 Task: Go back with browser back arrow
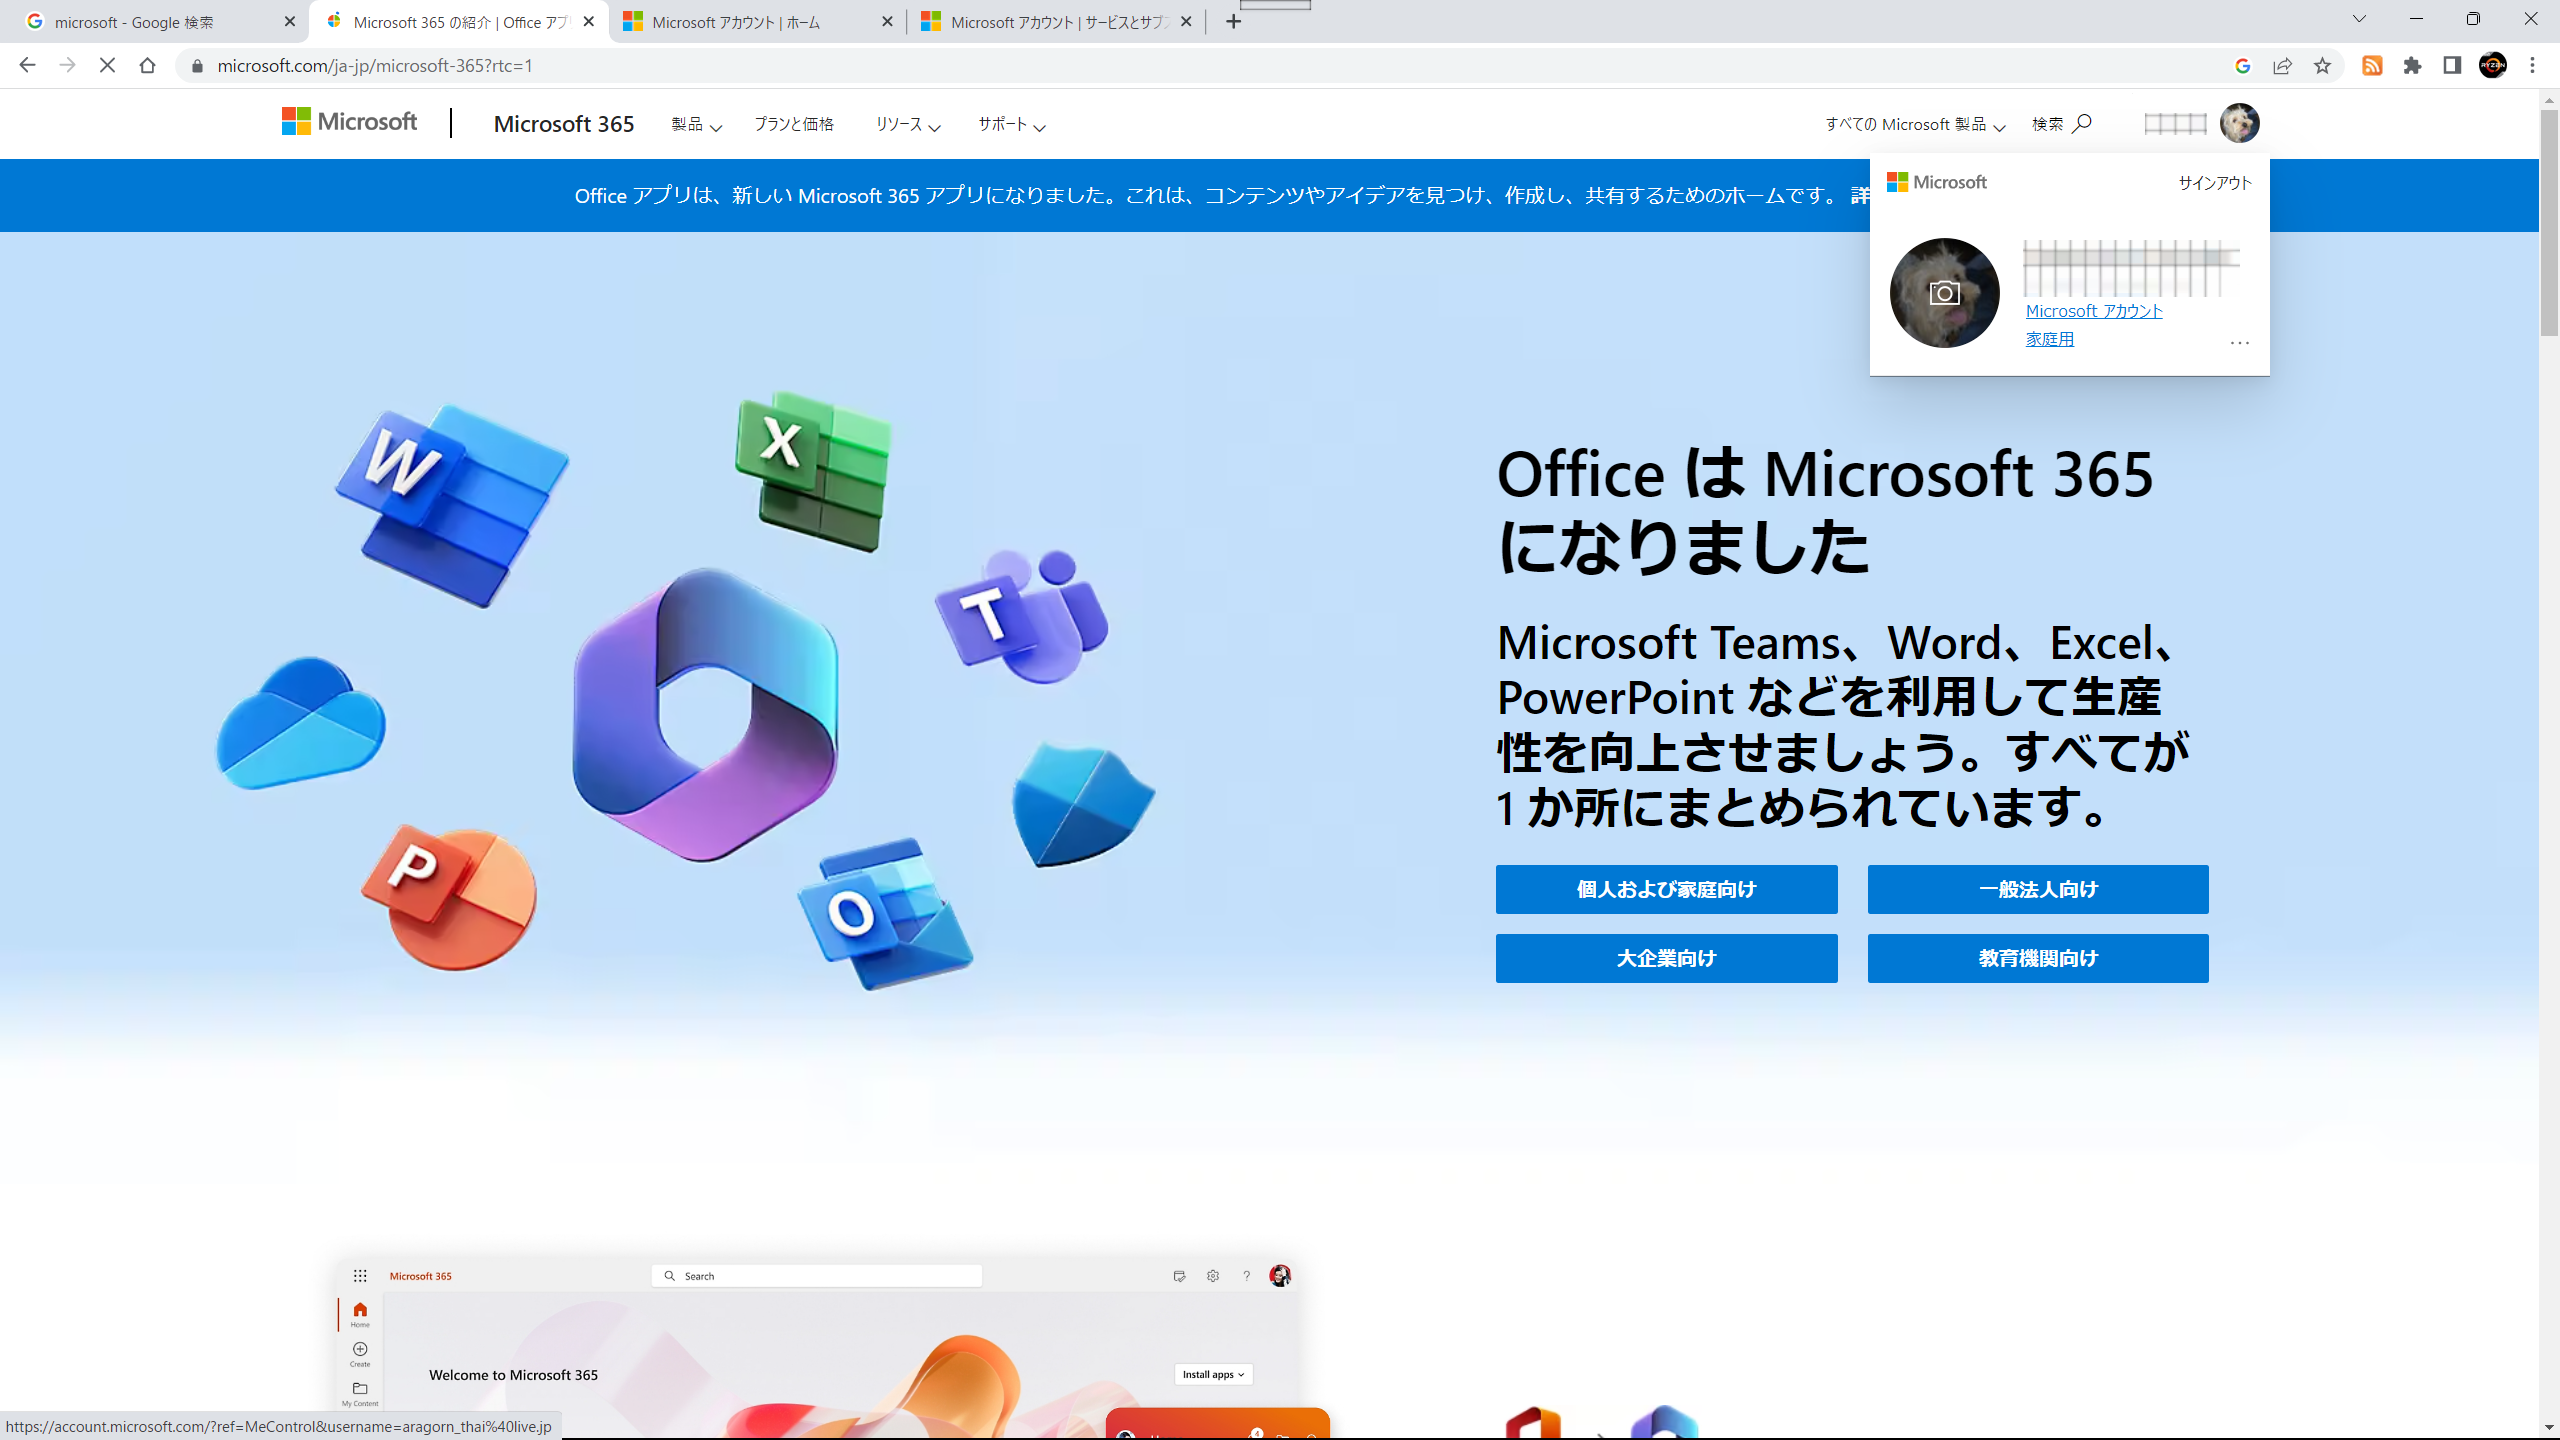pyautogui.click(x=27, y=65)
